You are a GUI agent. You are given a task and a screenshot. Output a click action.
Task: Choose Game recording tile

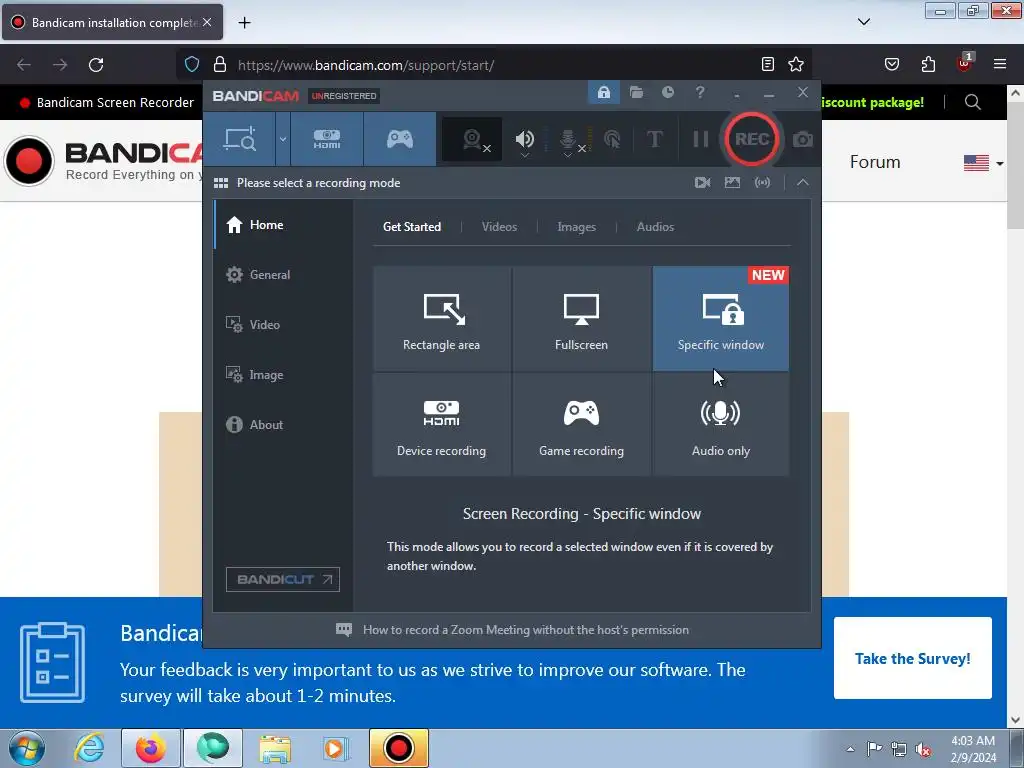[x=581, y=424]
